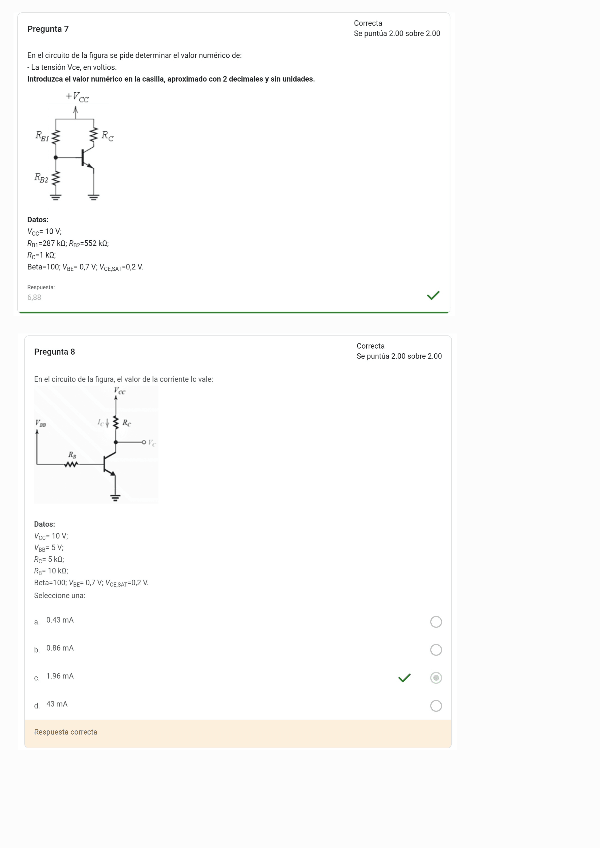
Task: Click the transistor symbol in Pregunta 7 circuit
Action: tap(85, 158)
